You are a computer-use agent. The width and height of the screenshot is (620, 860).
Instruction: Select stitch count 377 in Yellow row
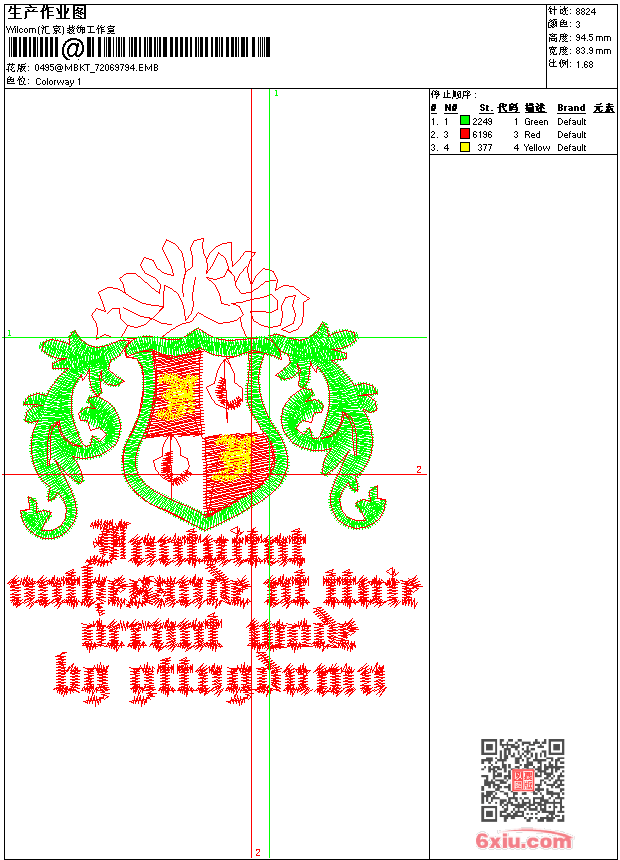tap(484, 148)
